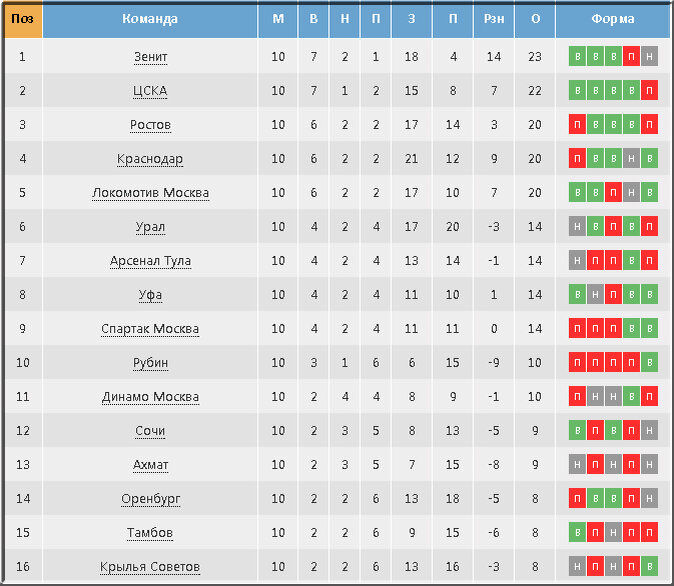The width and height of the screenshot is (674, 586).
Task: Click Зенит's gray Н form badge
Action: pos(649,56)
